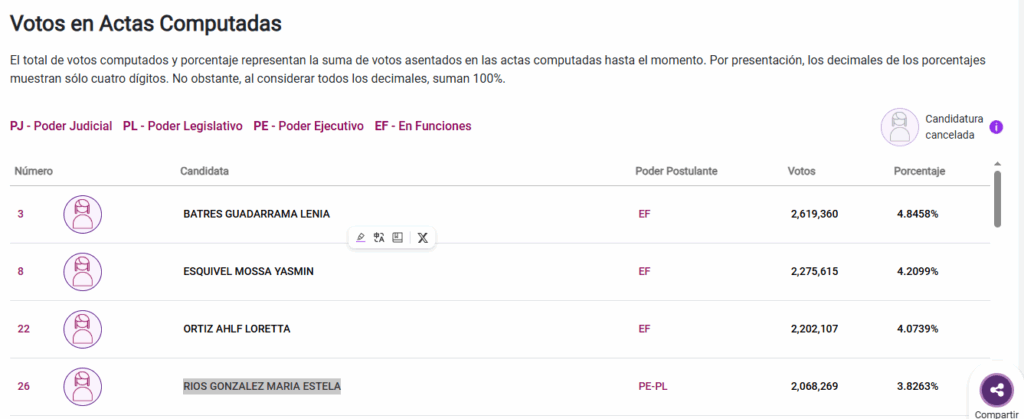The width and height of the screenshot is (1024, 419).
Task: Click the table's vertical scrollbar thumb
Action: (997, 199)
